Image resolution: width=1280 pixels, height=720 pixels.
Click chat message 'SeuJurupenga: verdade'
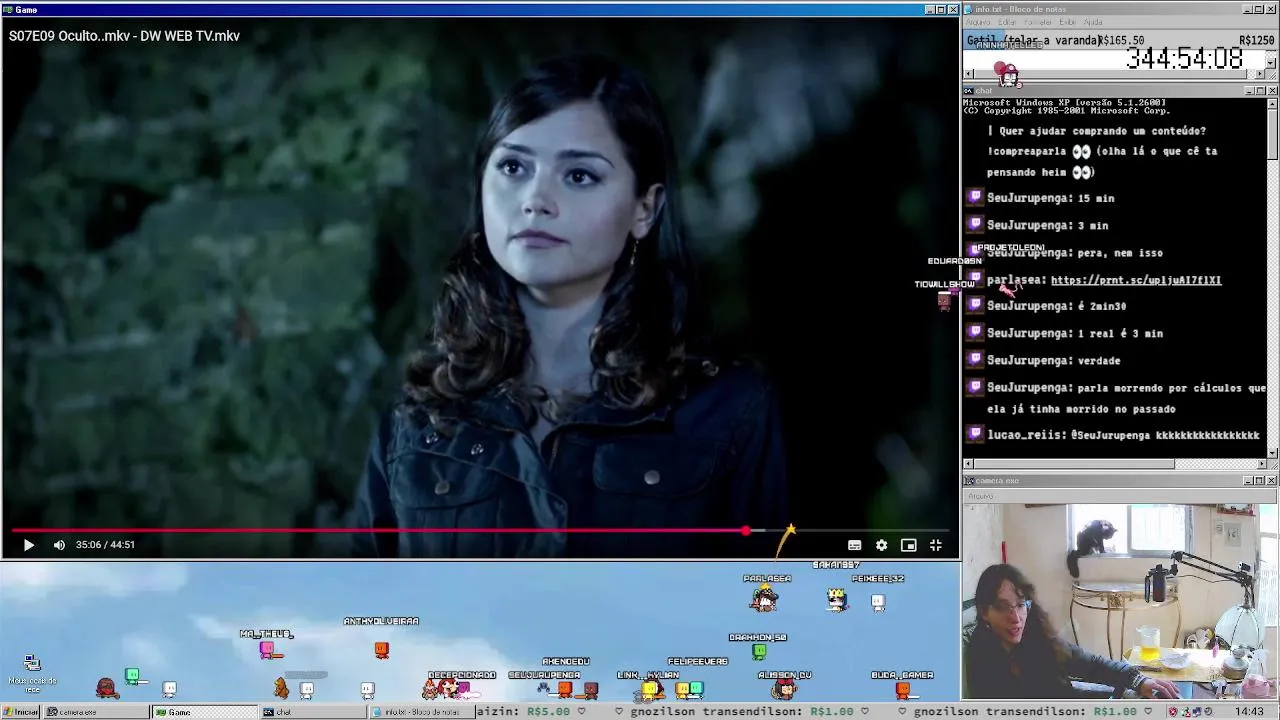pyautogui.click(x=1054, y=361)
